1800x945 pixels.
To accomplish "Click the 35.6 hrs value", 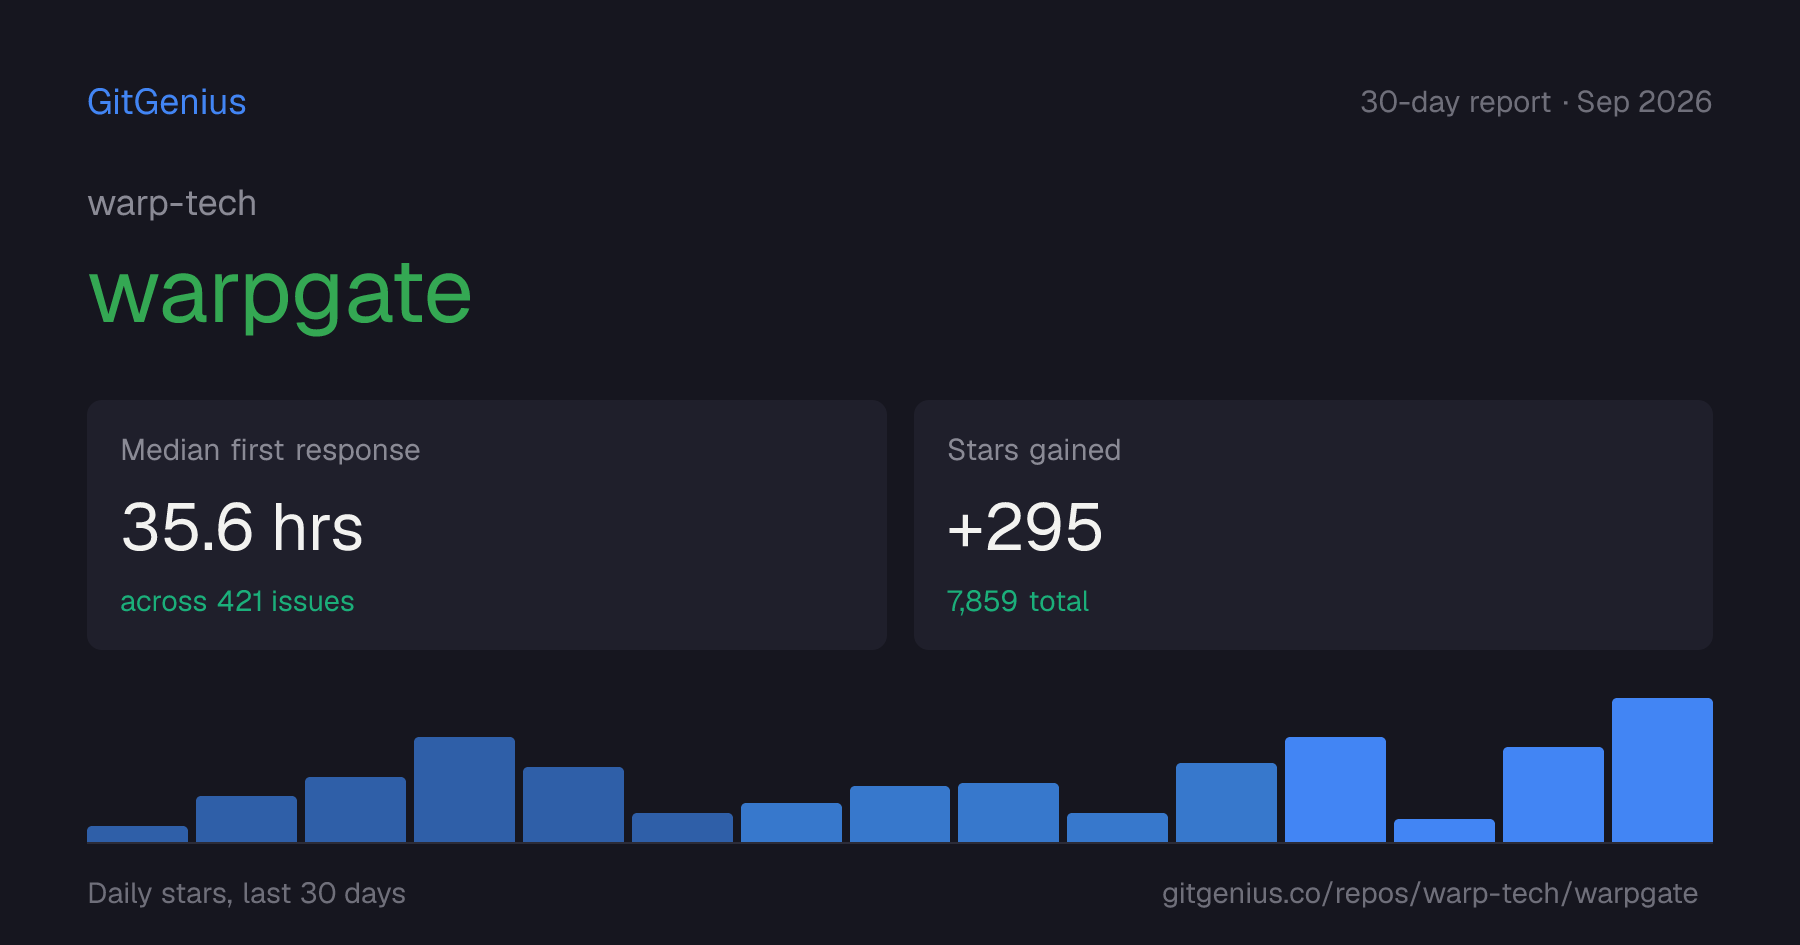I will tap(242, 527).
